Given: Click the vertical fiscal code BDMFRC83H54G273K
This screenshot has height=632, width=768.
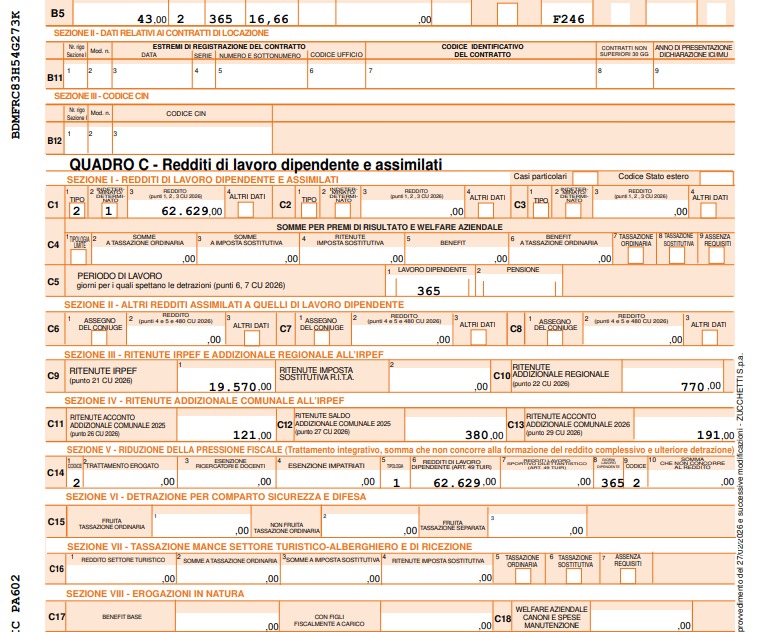Looking at the screenshot, I should 16,75.
